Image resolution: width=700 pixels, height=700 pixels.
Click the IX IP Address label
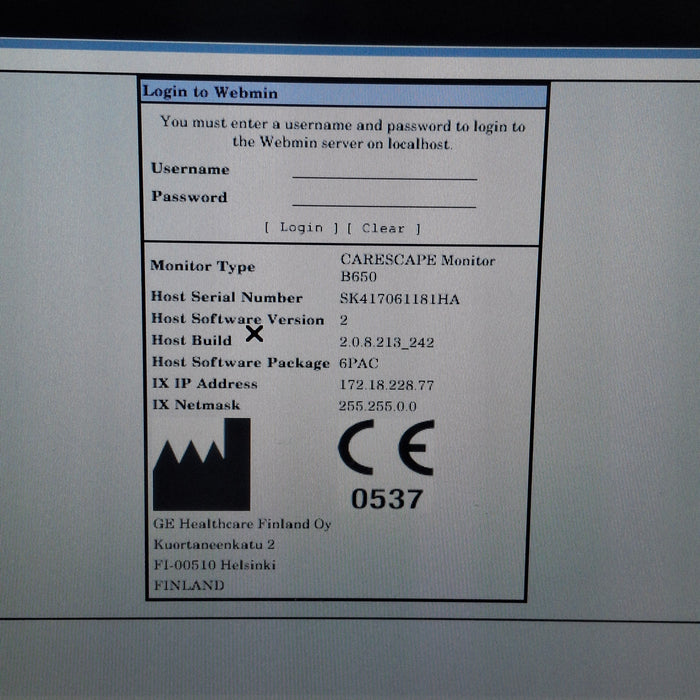[204, 383]
